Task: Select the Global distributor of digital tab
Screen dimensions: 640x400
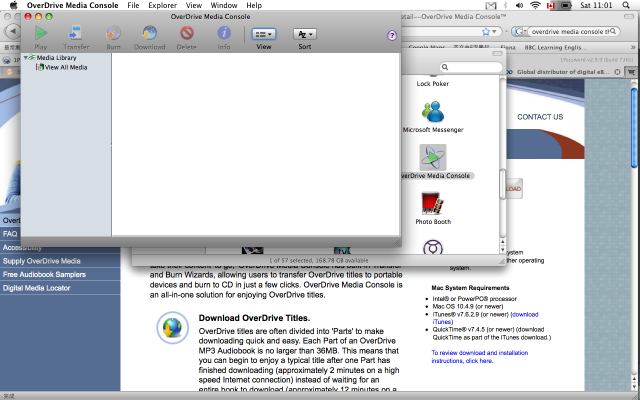Action: (563, 72)
